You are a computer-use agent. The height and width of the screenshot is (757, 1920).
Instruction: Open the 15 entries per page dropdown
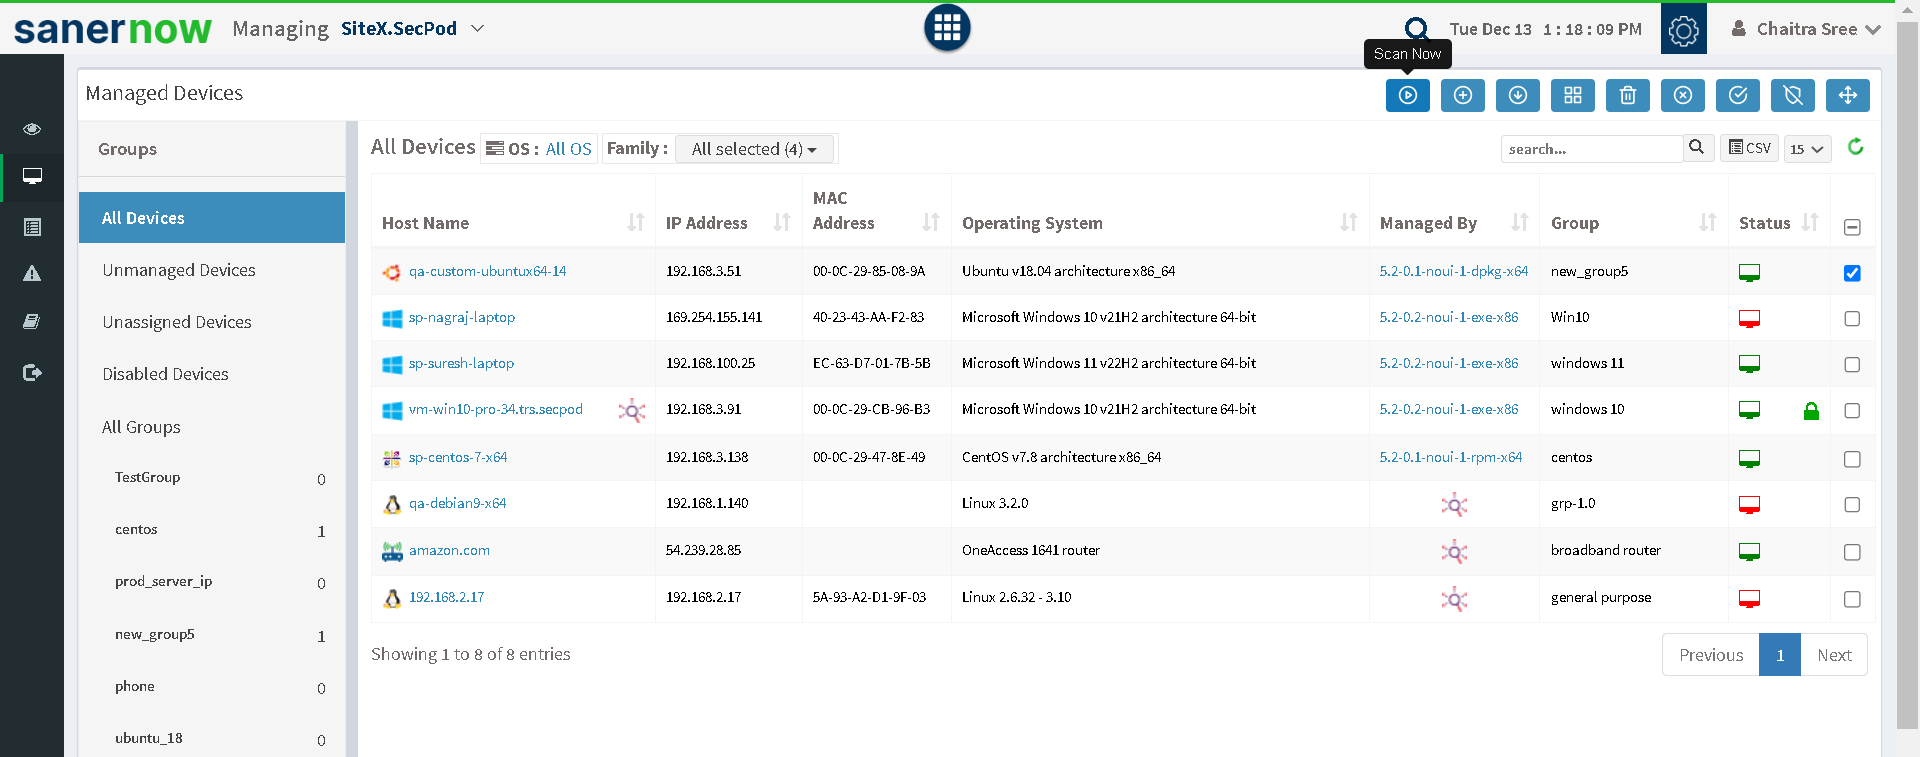(x=1807, y=149)
